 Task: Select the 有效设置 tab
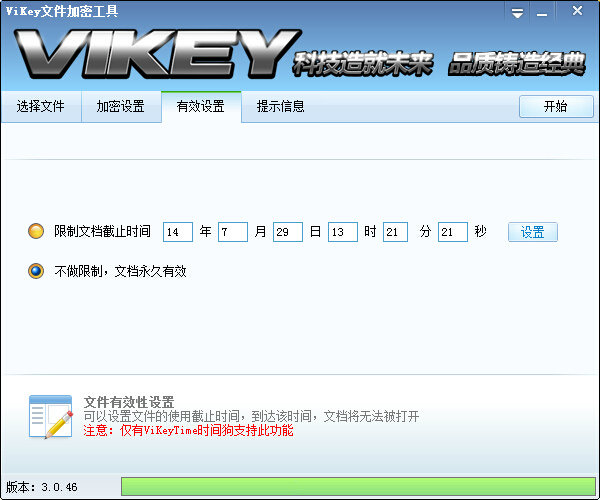point(201,106)
